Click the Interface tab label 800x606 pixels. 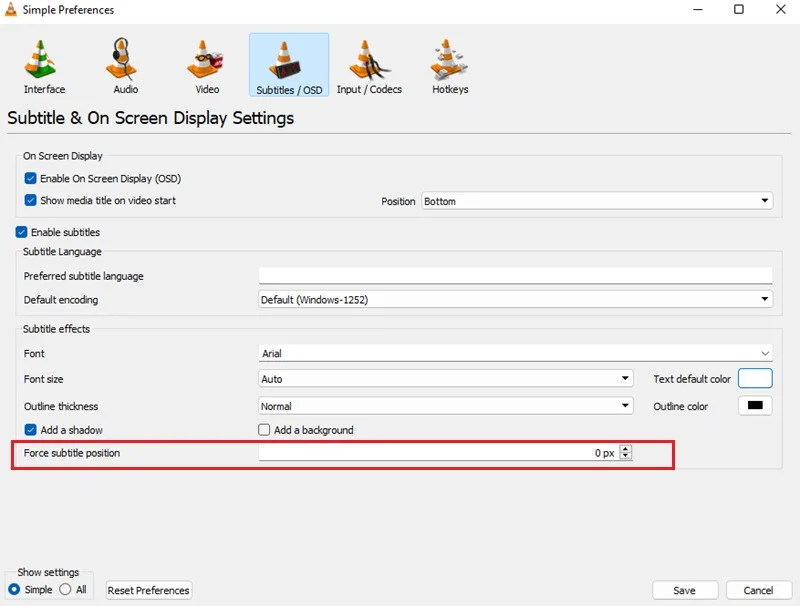pos(44,89)
